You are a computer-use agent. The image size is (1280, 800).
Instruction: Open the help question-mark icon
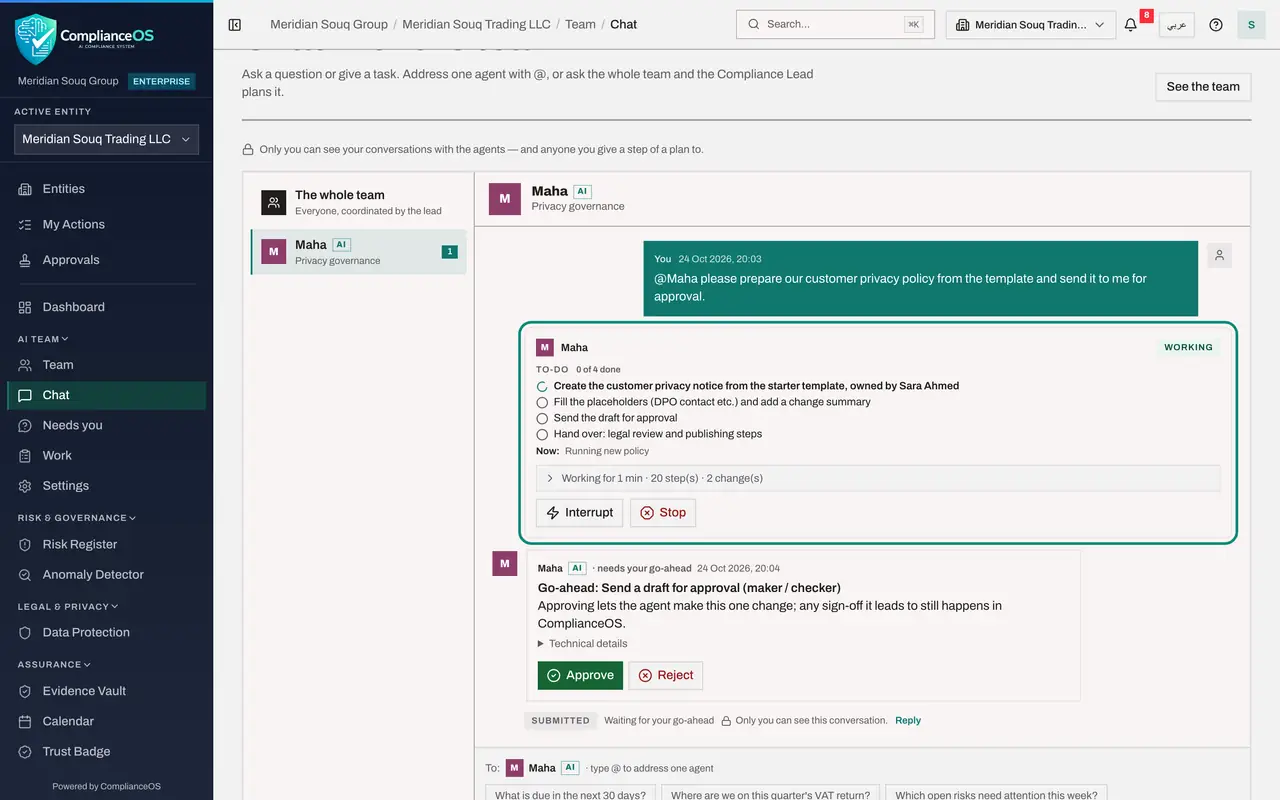tap(1216, 25)
